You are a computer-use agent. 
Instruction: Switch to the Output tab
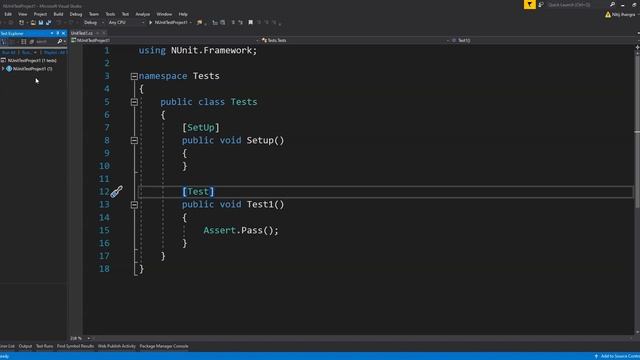(25, 347)
